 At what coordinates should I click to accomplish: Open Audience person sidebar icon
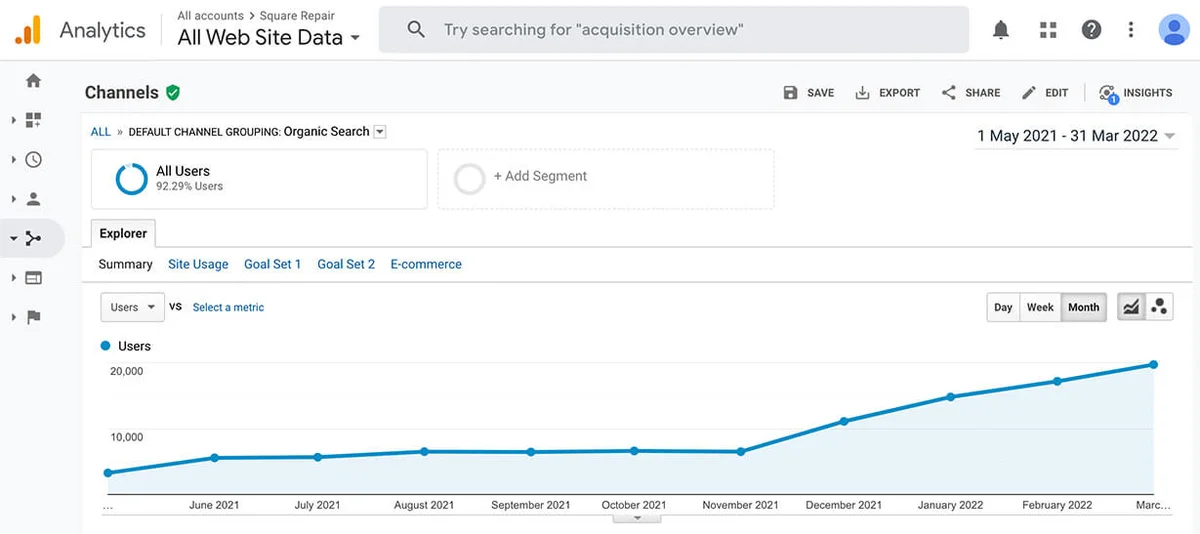(33, 199)
